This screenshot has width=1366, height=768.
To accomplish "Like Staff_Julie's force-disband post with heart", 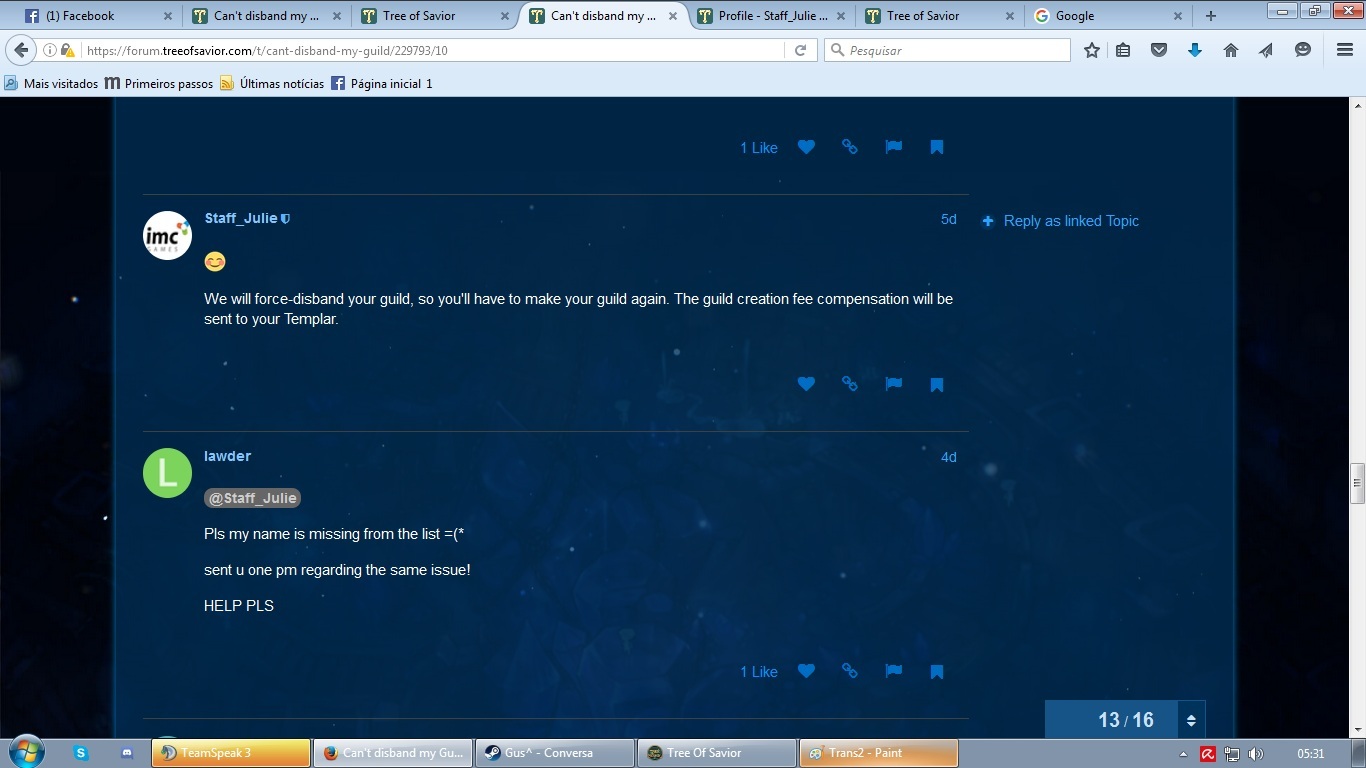I will pyautogui.click(x=806, y=384).
